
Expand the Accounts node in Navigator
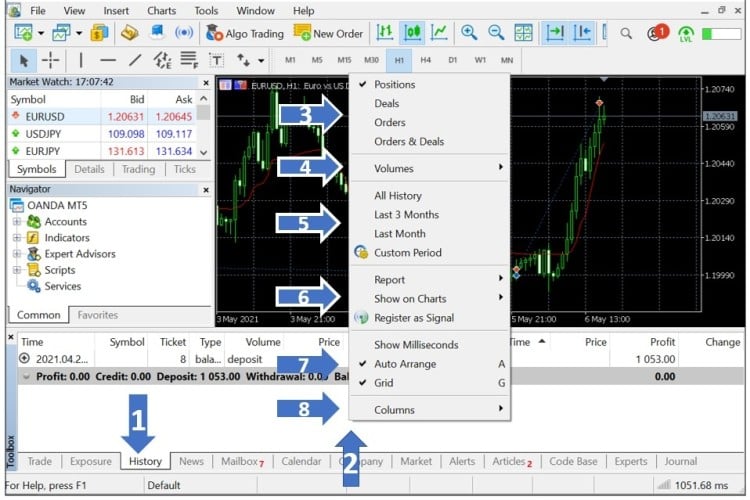click(17, 222)
